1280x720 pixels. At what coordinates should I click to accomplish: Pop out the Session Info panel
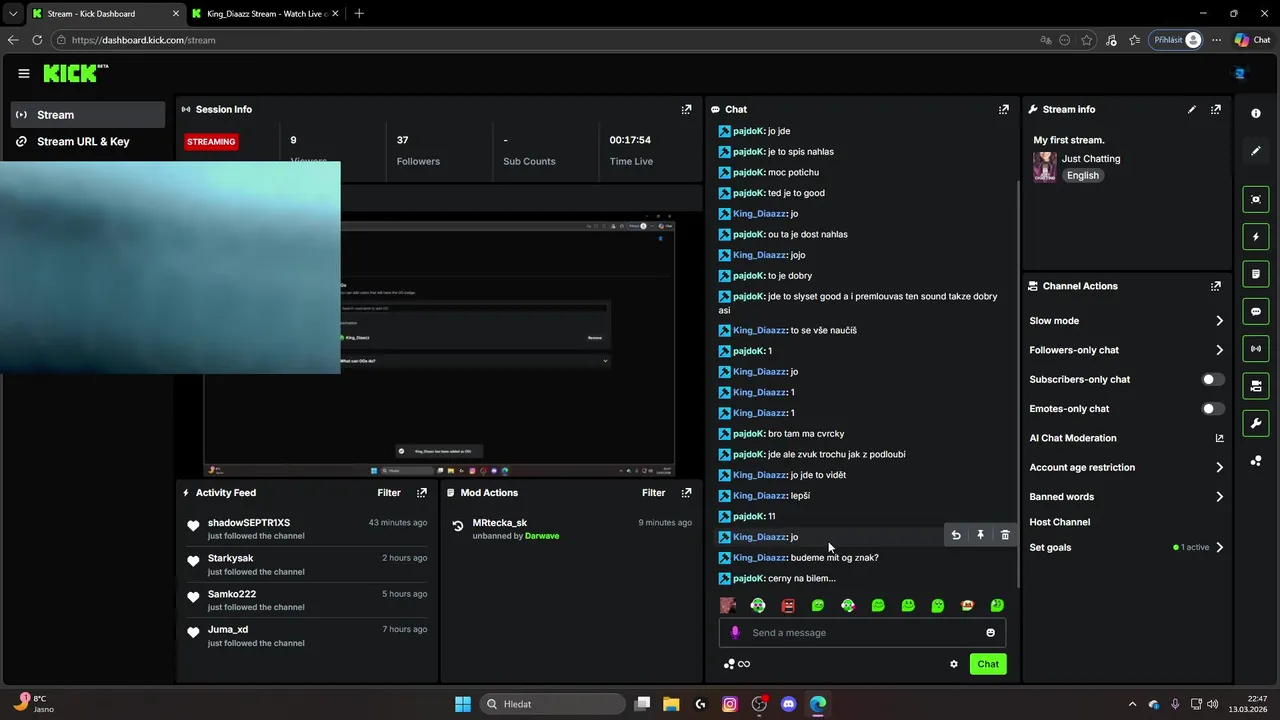[x=686, y=109]
